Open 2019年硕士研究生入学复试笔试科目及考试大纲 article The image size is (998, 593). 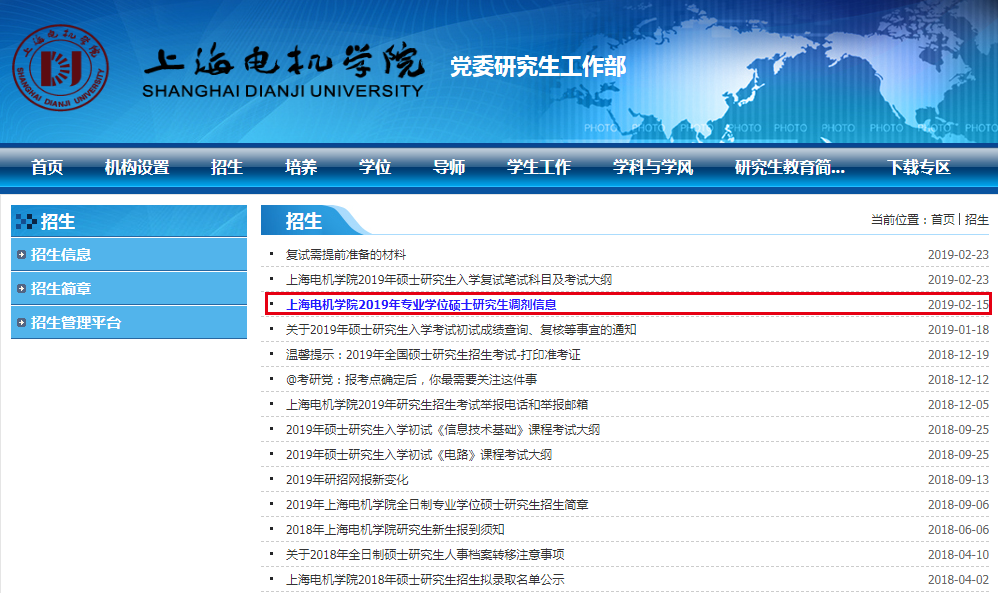coord(449,279)
